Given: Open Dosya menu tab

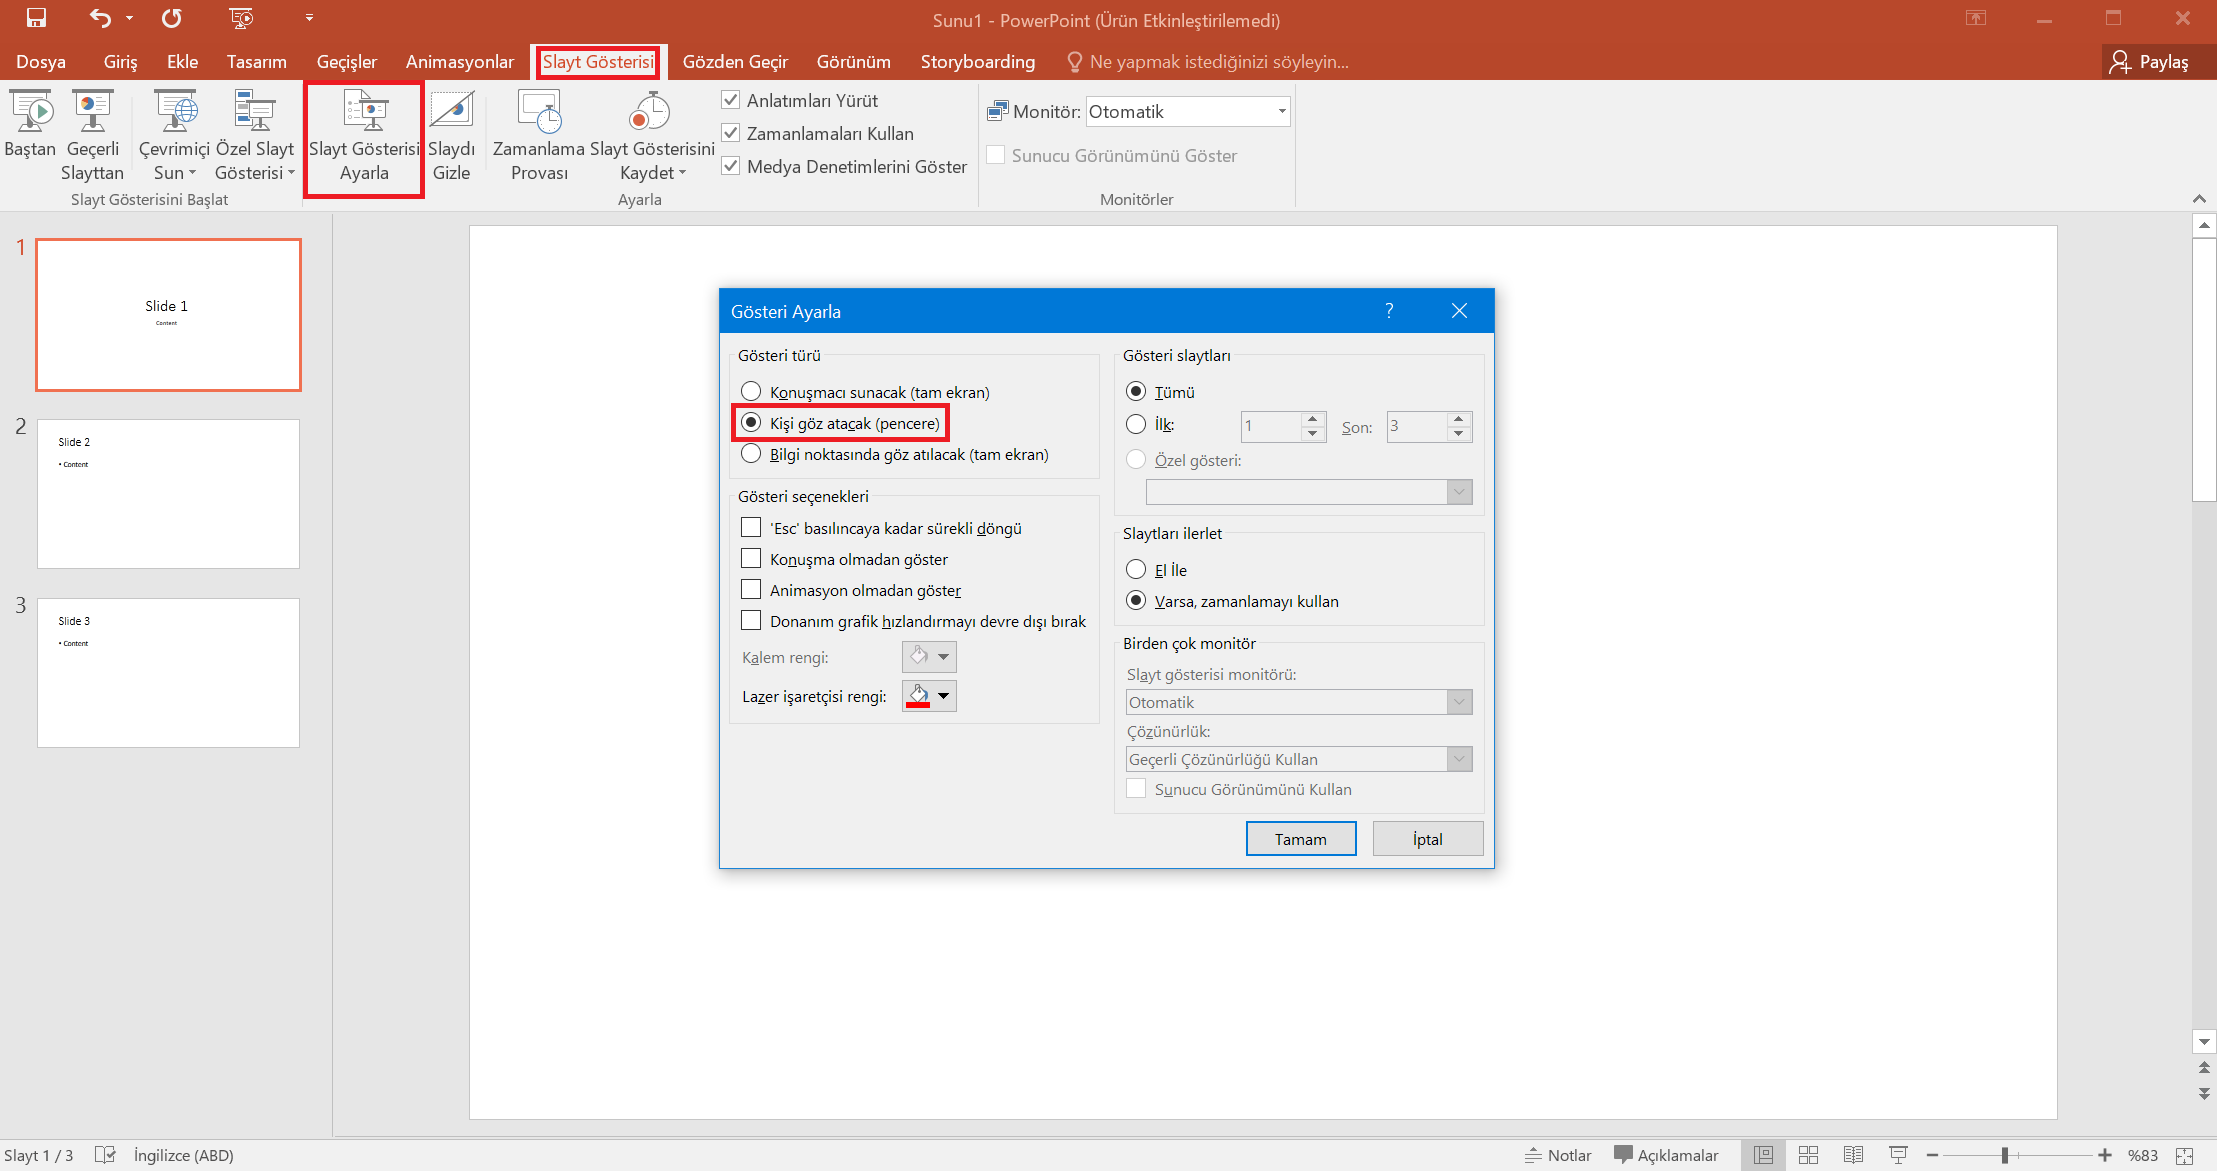Looking at the screenshot, I should (41, 62).
